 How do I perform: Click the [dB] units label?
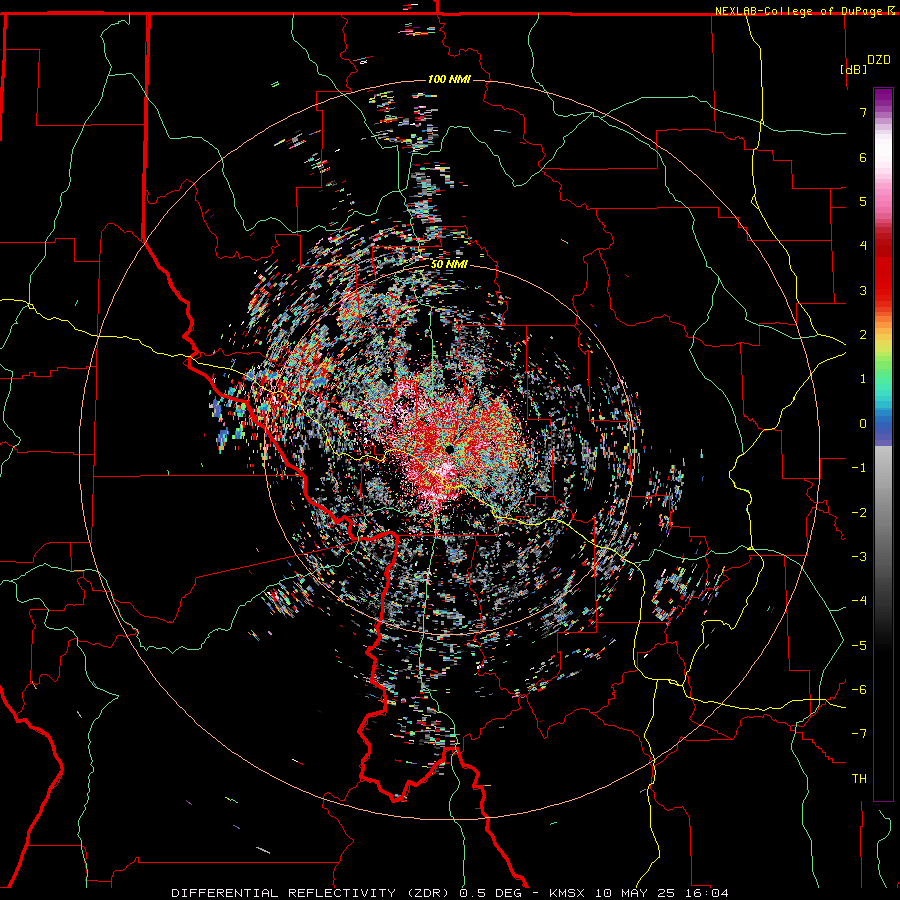click(854, 69)
